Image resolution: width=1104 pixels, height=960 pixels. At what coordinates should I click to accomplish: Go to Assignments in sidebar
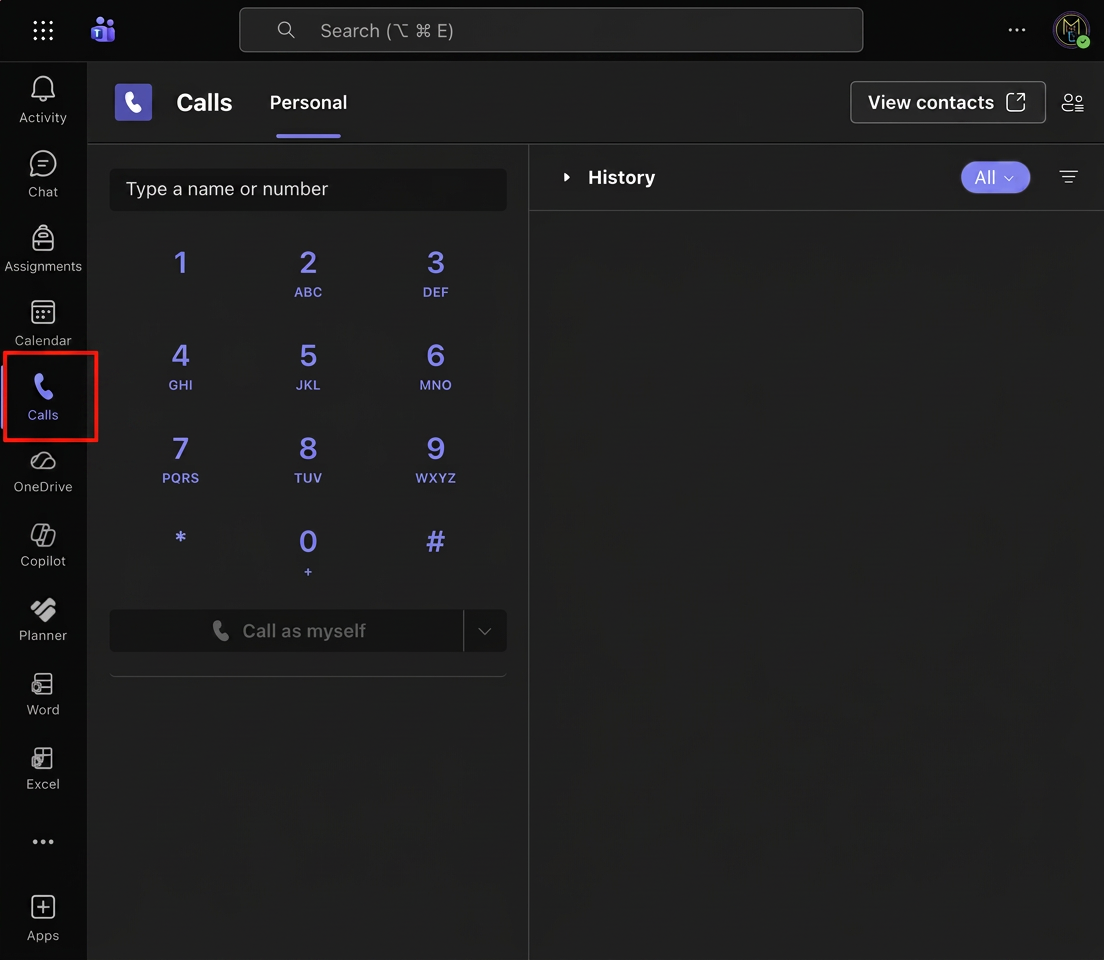(x=43, y=249)
